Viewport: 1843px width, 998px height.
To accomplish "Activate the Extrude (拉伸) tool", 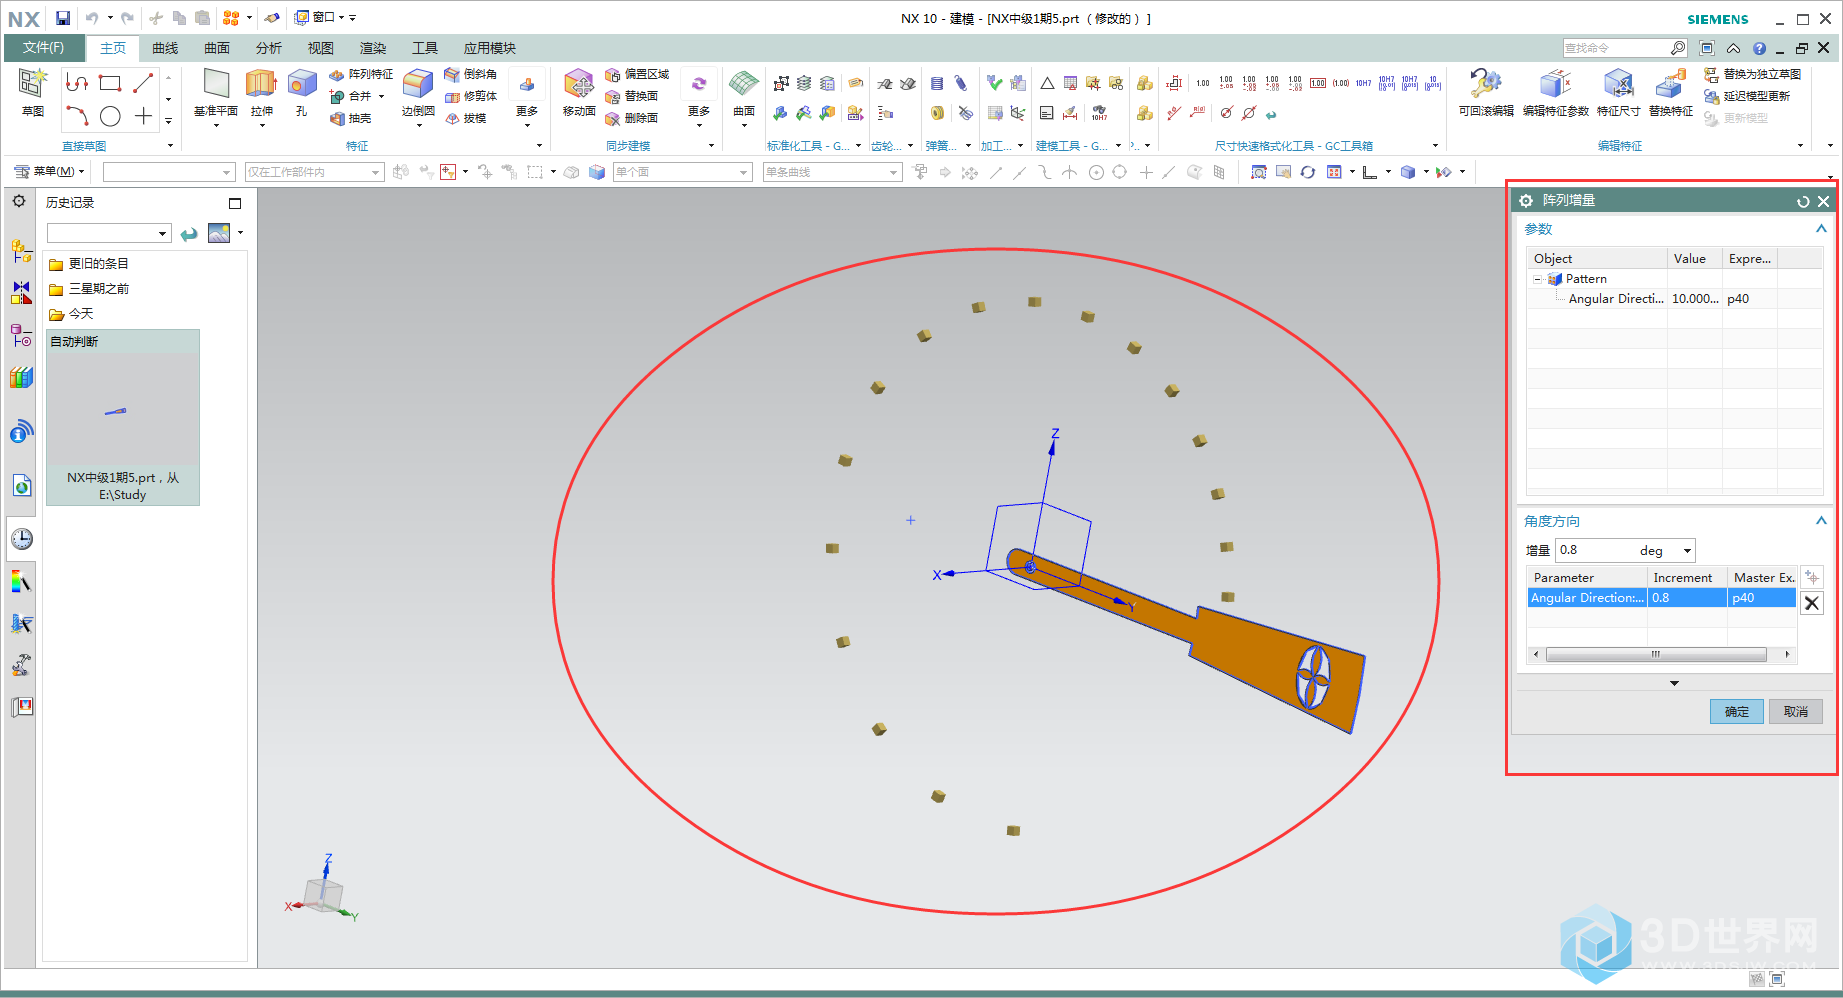I will coord(262,93).
